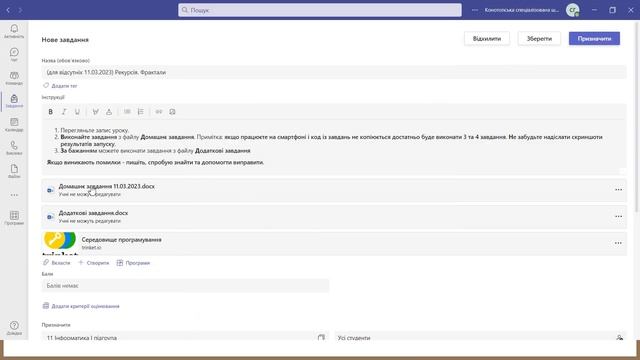The height and width of the screenshot is (360, 640).
Task: Open the Calls section in sidebar
Action: point(14,148)
